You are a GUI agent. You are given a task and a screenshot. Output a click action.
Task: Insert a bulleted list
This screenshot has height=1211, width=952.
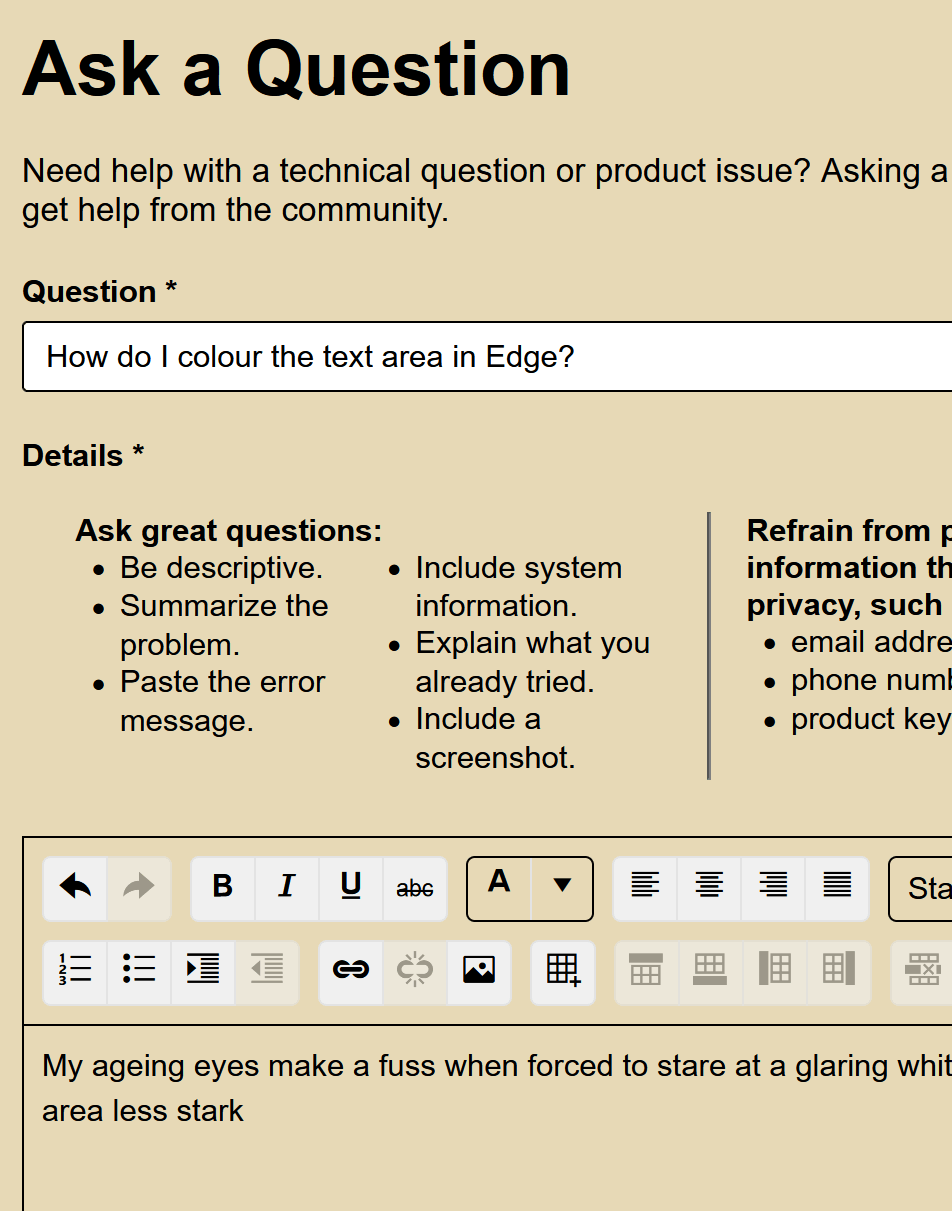pos(139,972)
